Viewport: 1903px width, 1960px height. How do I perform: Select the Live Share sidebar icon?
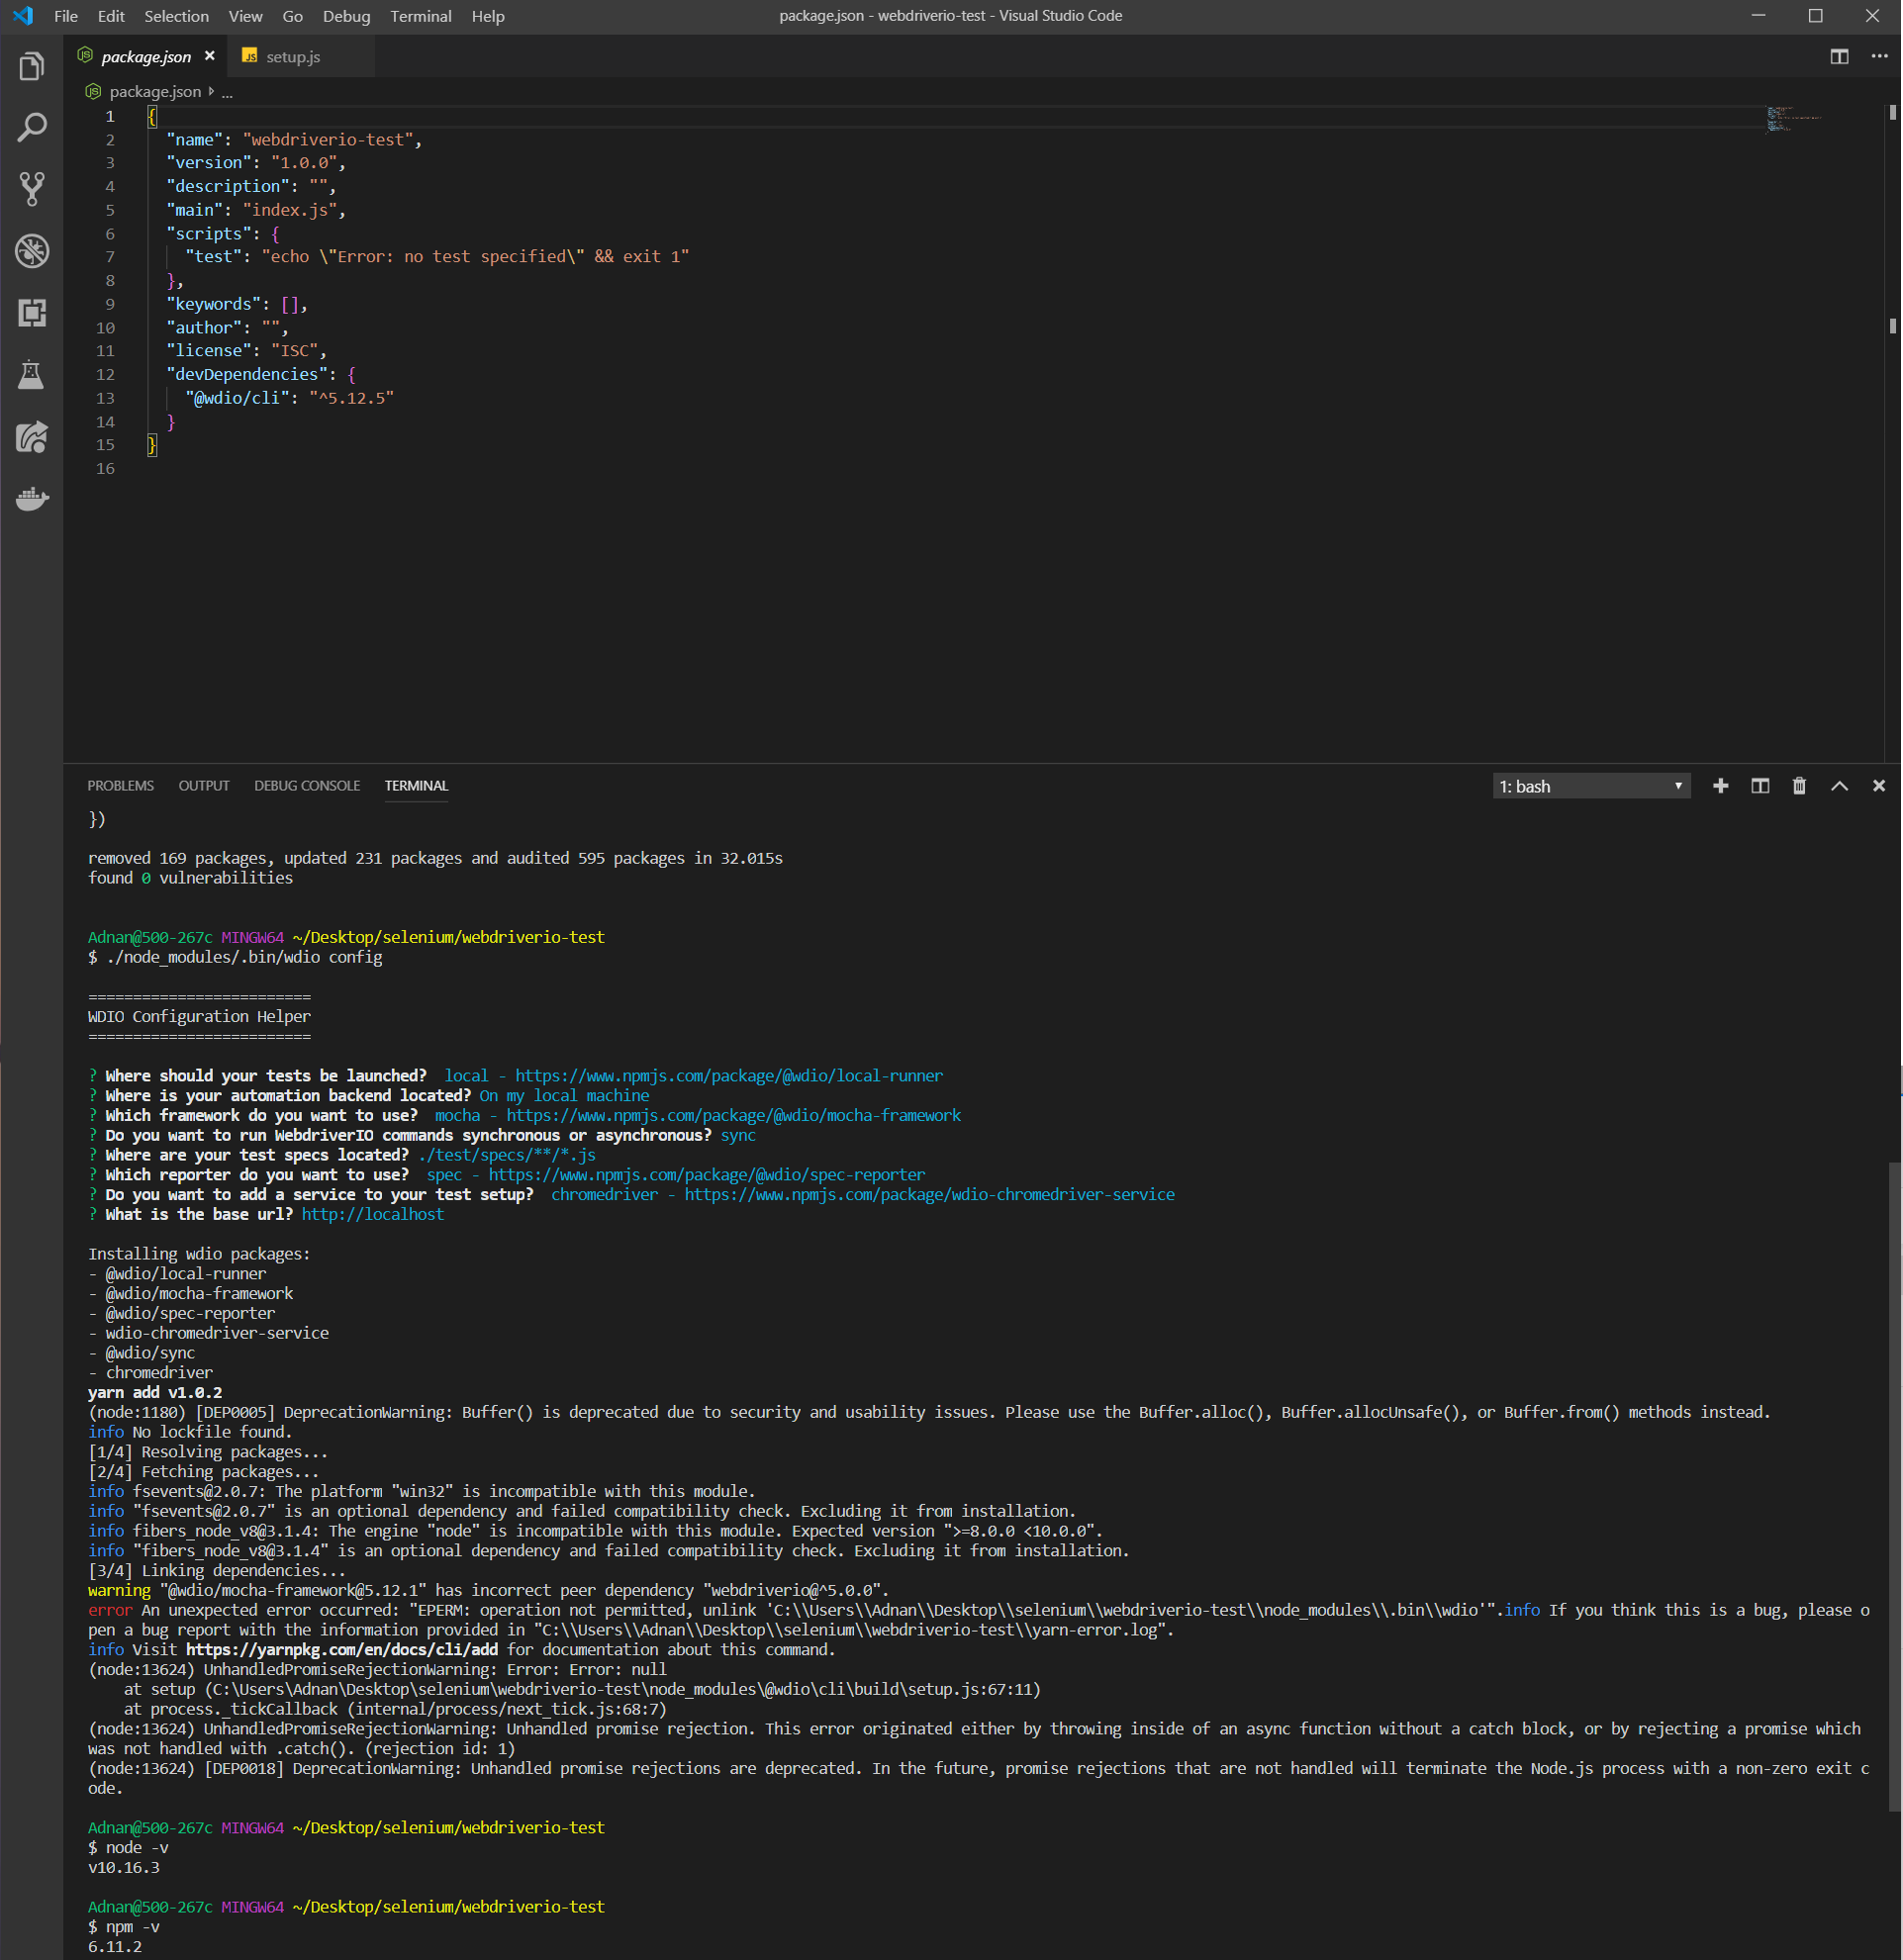point(33,437)
